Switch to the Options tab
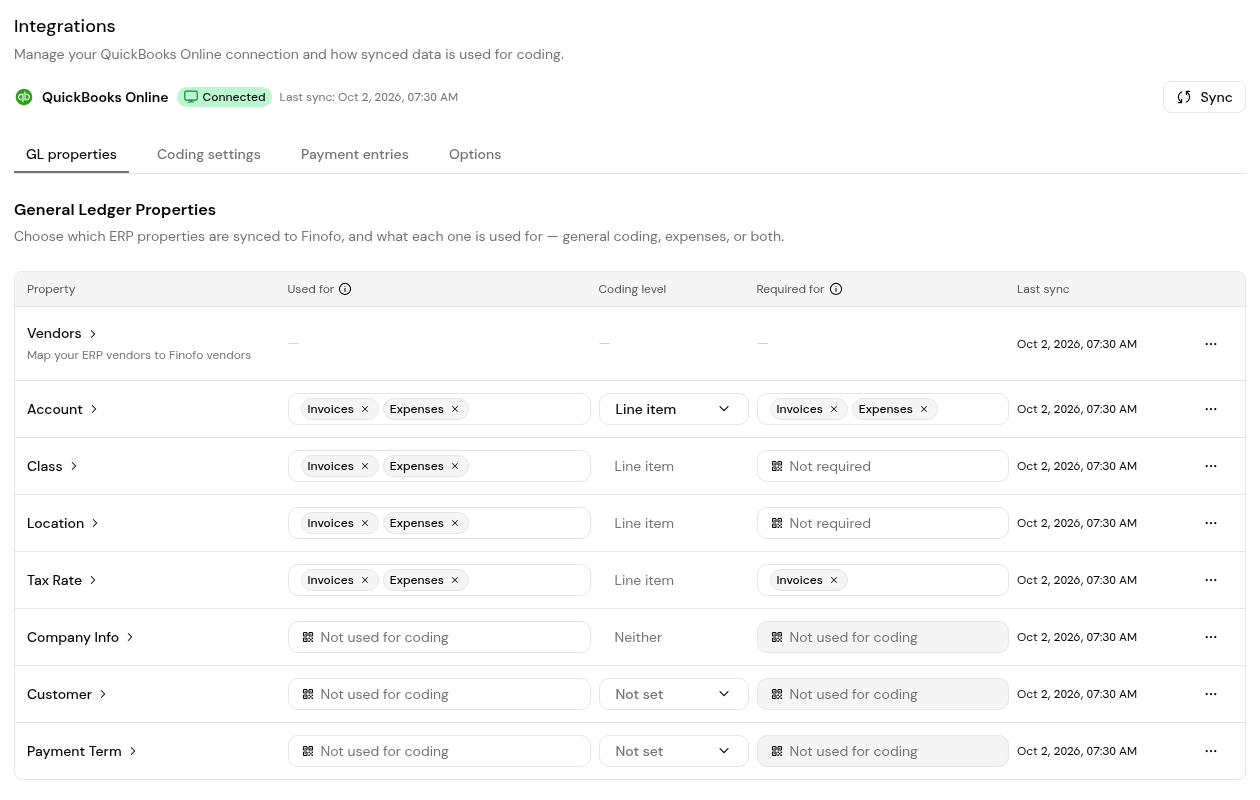 (475, 154)
